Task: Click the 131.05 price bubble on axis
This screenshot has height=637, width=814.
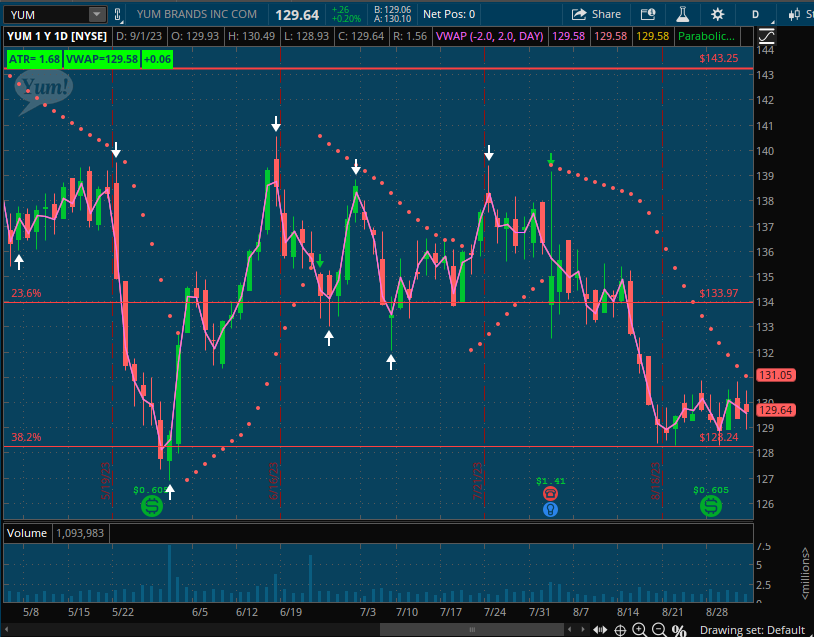Action: click(x=776, y=375)
